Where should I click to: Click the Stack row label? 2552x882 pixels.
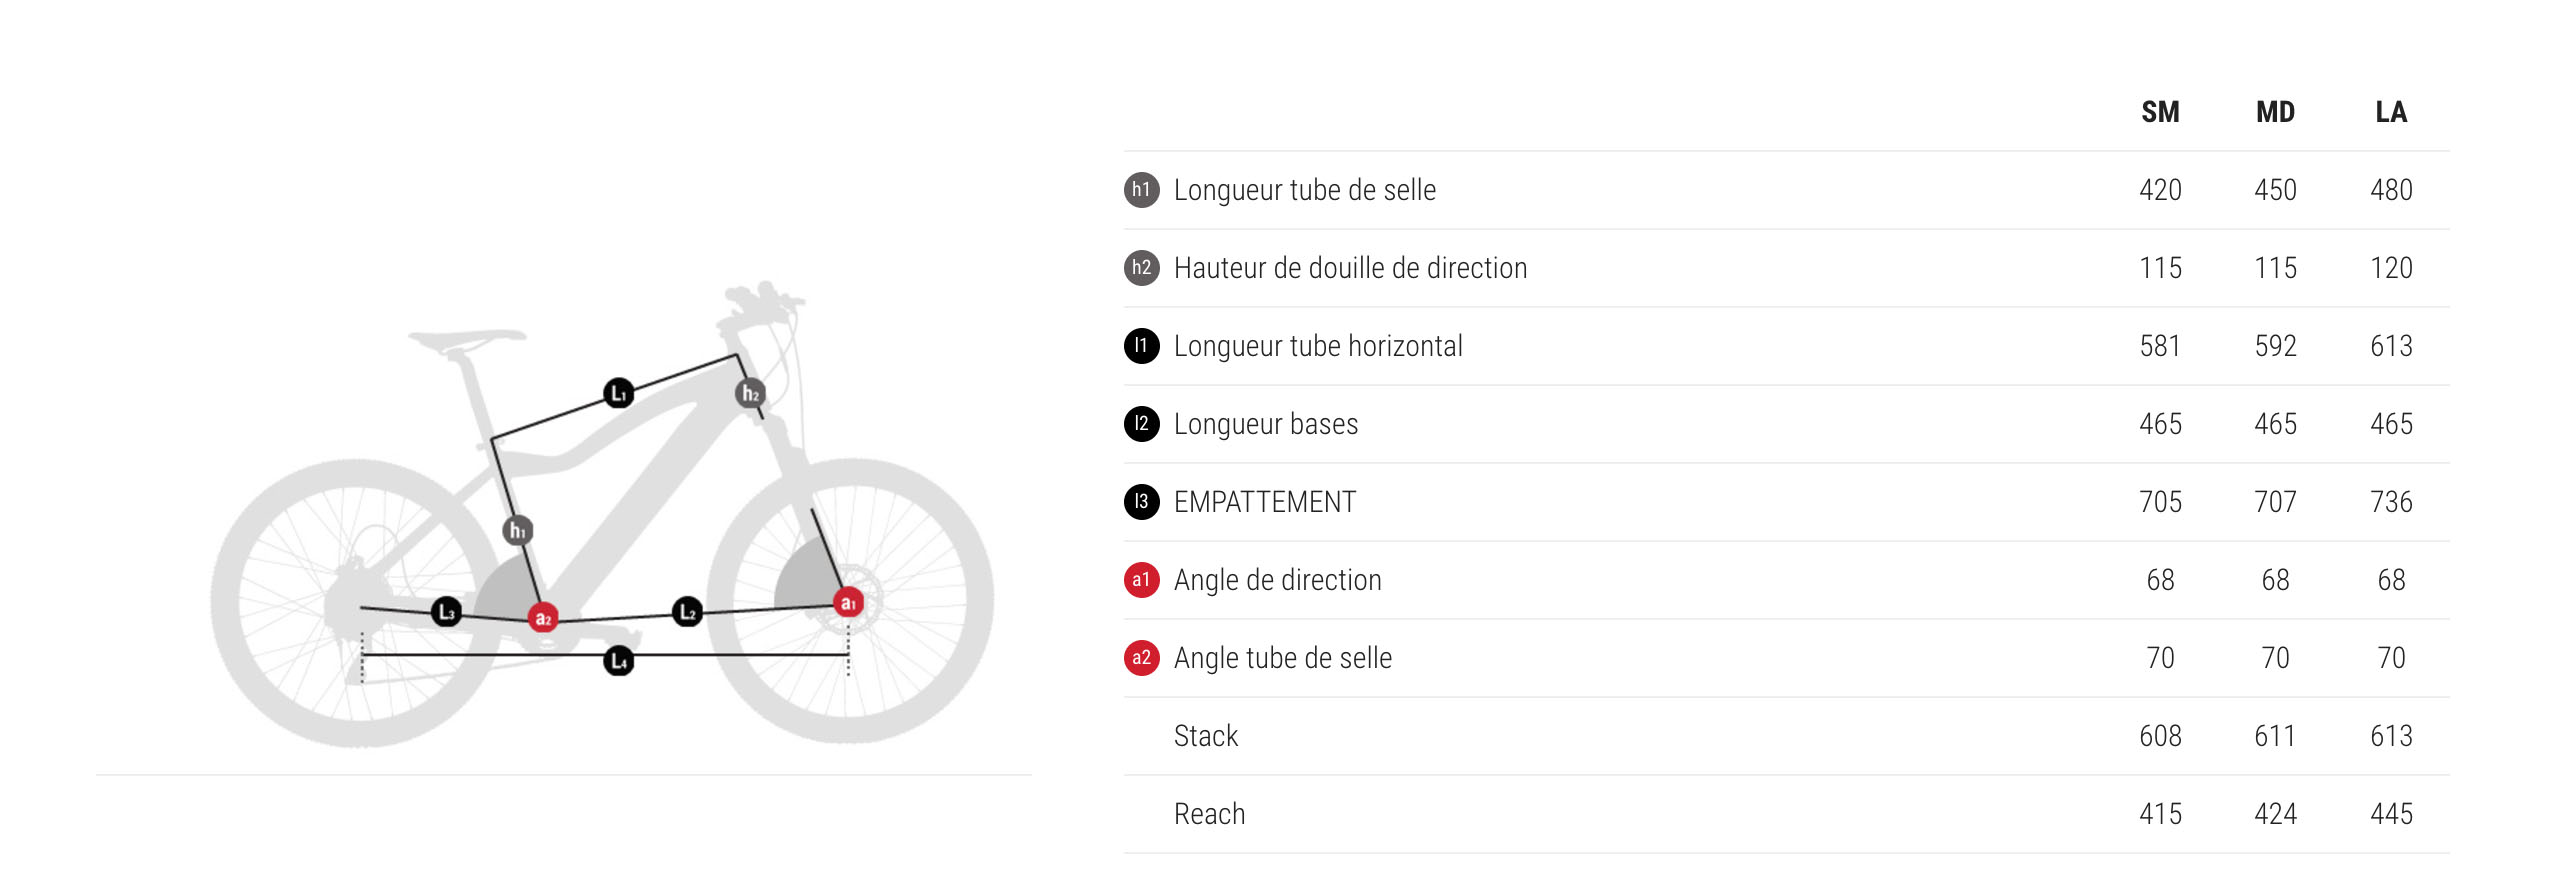(1206, 736)
